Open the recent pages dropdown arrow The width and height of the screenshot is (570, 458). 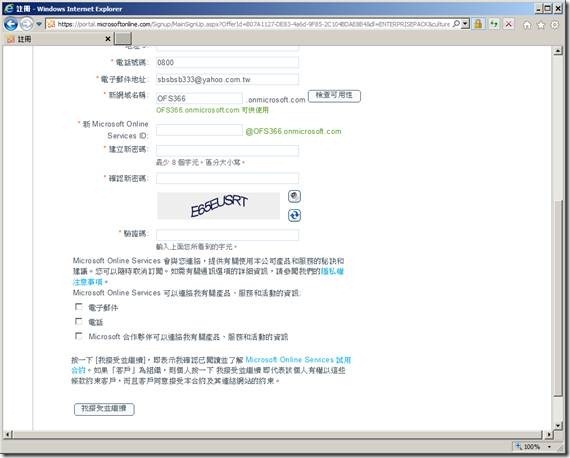(x=39, y=24)
